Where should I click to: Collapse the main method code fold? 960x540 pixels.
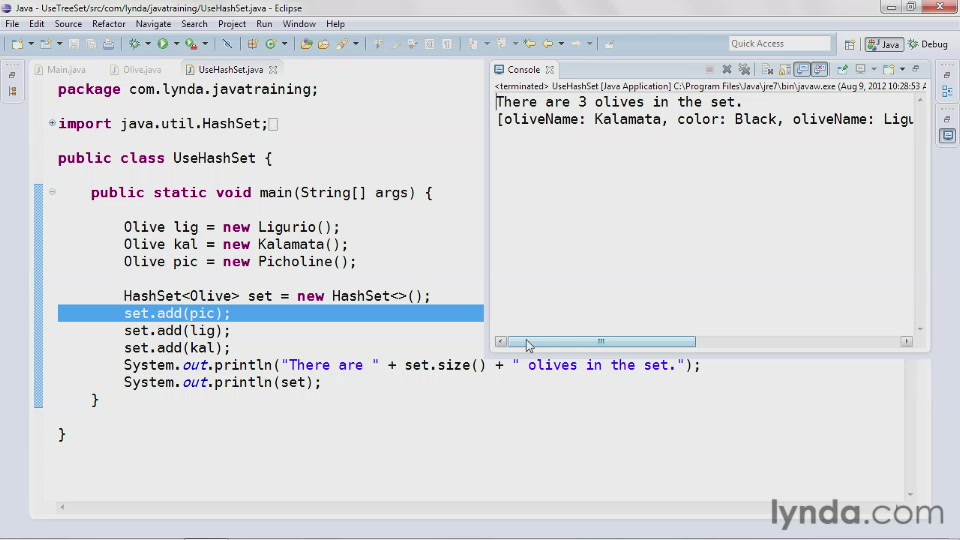tap(52, 192)
